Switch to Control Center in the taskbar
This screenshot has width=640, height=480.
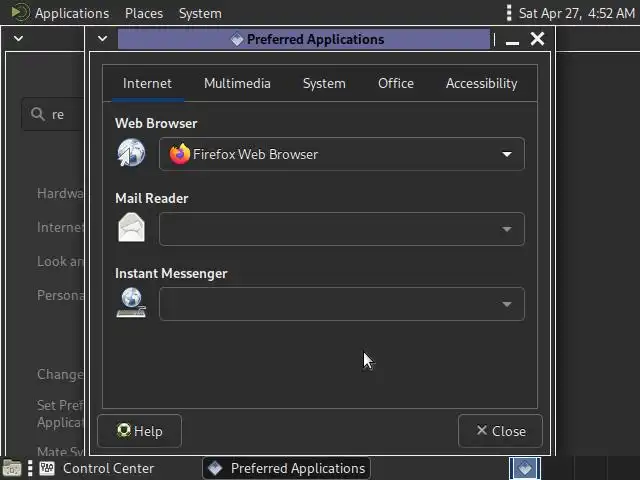coord(97,468)
